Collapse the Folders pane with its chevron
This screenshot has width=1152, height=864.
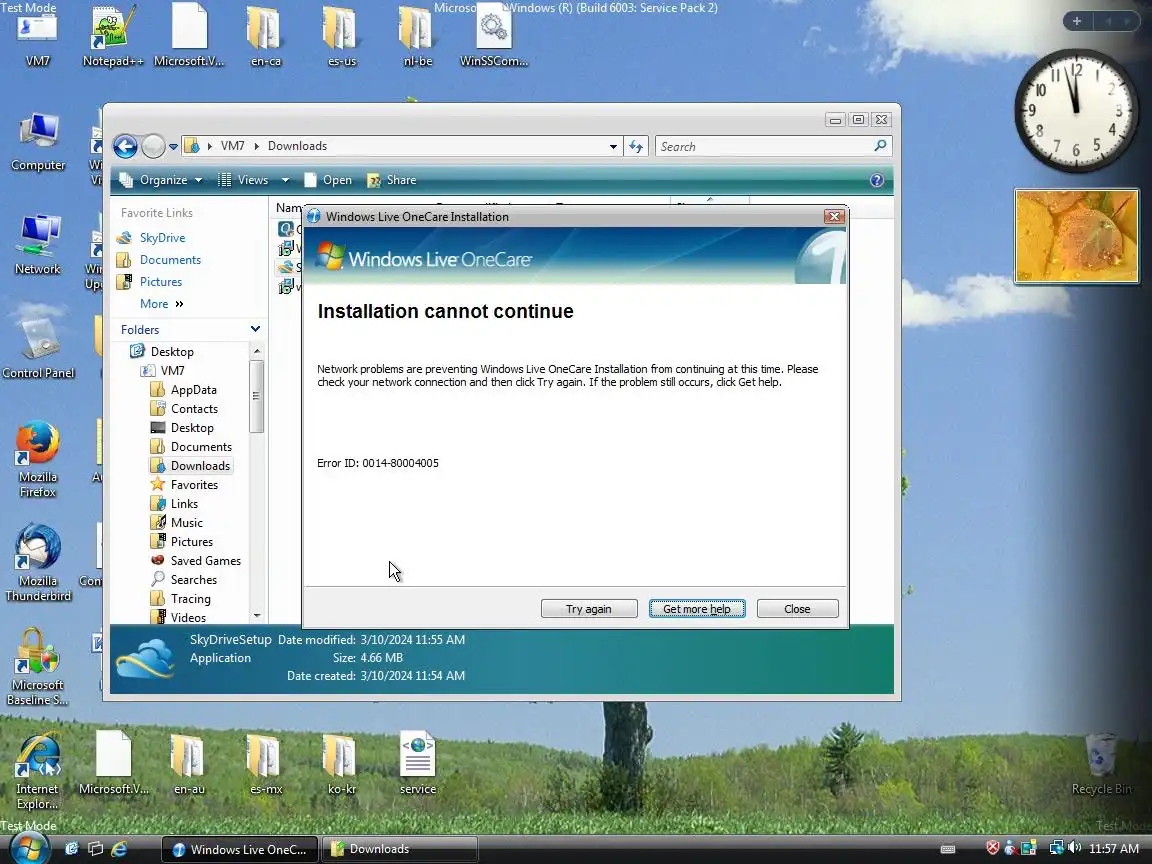[255, 329]
